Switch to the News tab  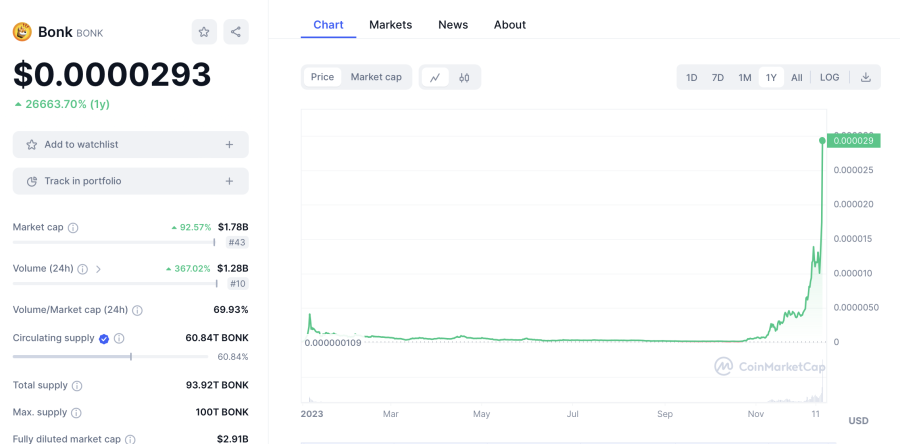coord(453,25)
